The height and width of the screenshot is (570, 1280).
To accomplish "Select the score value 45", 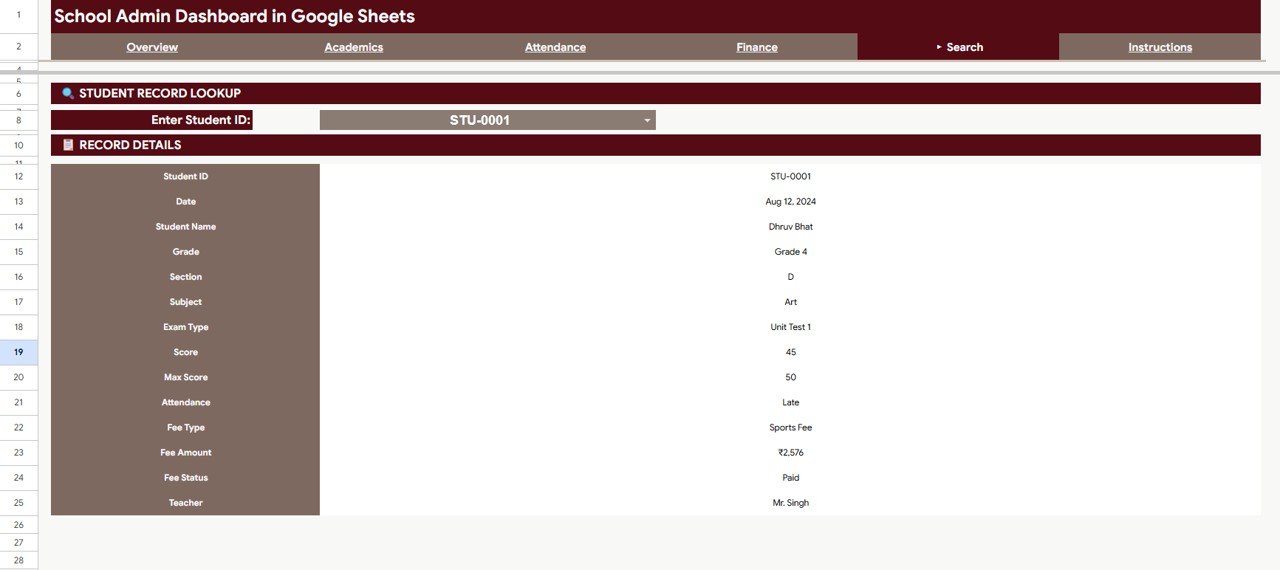I will (x=790, y=352).
